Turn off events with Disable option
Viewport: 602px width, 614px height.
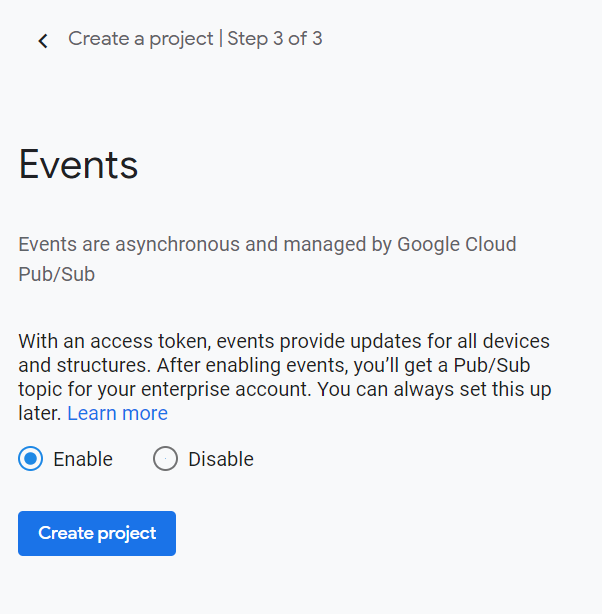pos(165,459)
